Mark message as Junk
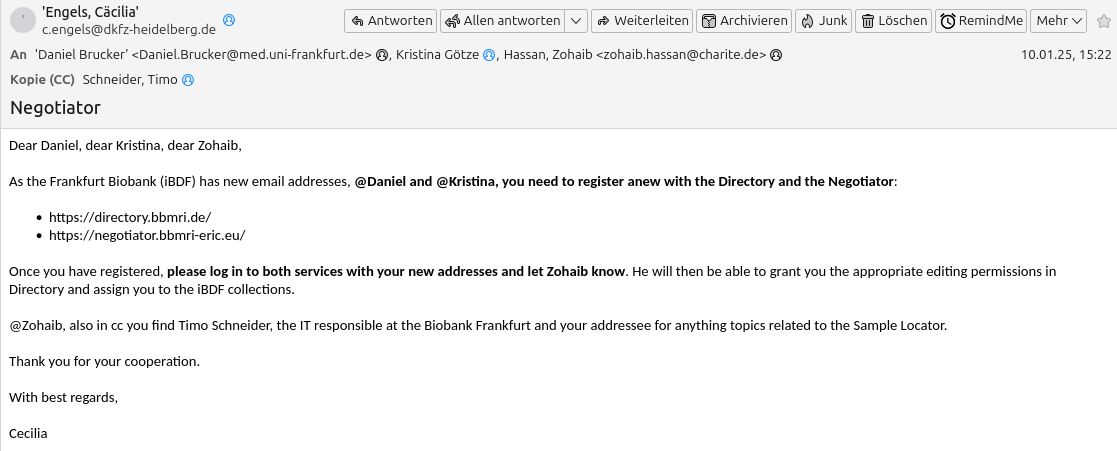This screenshot has height=451, width=1117. (823, 21)
